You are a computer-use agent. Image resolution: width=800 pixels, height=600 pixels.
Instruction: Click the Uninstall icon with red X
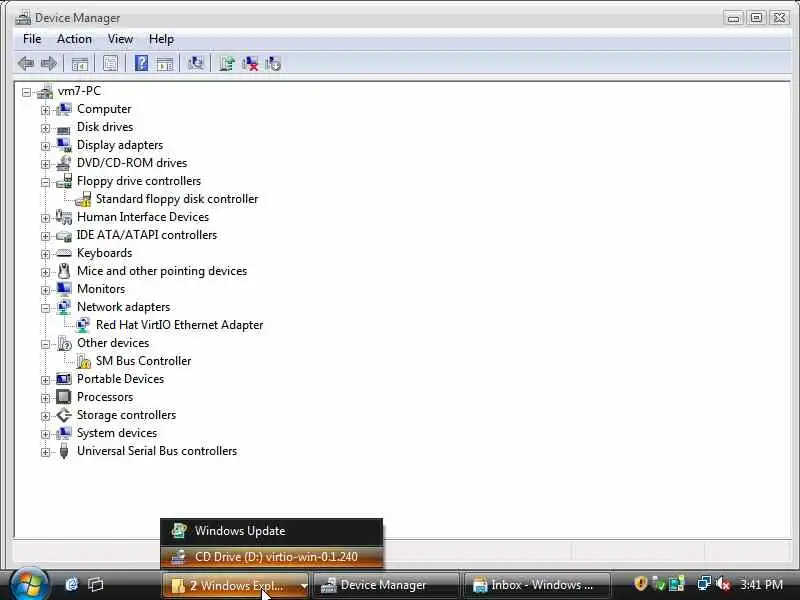pos(250,64)
